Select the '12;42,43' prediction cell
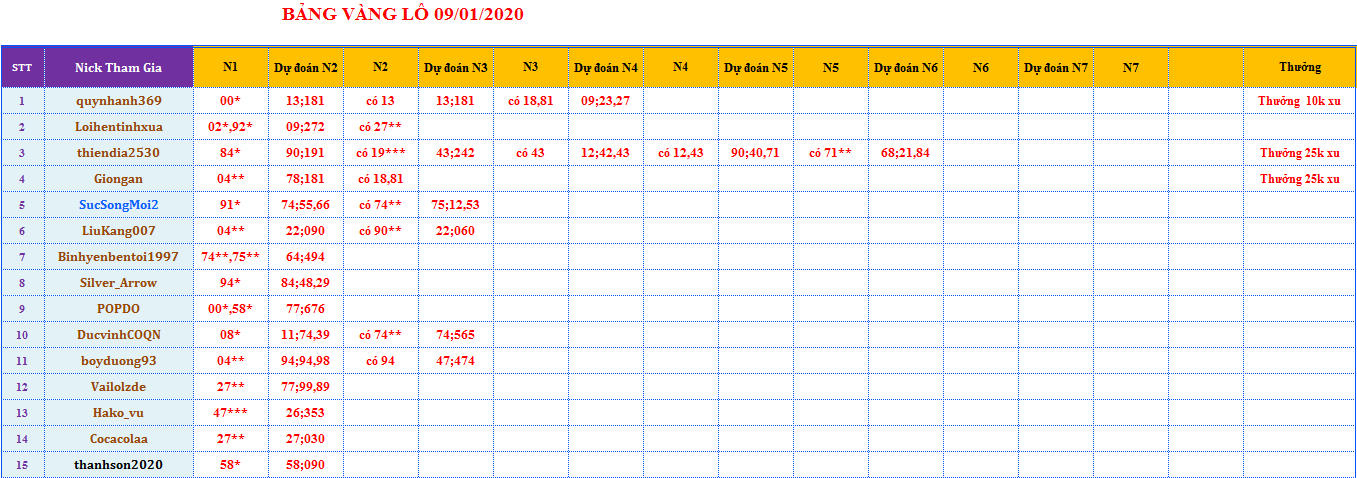 pyautogui.click(x=606, y=153)
